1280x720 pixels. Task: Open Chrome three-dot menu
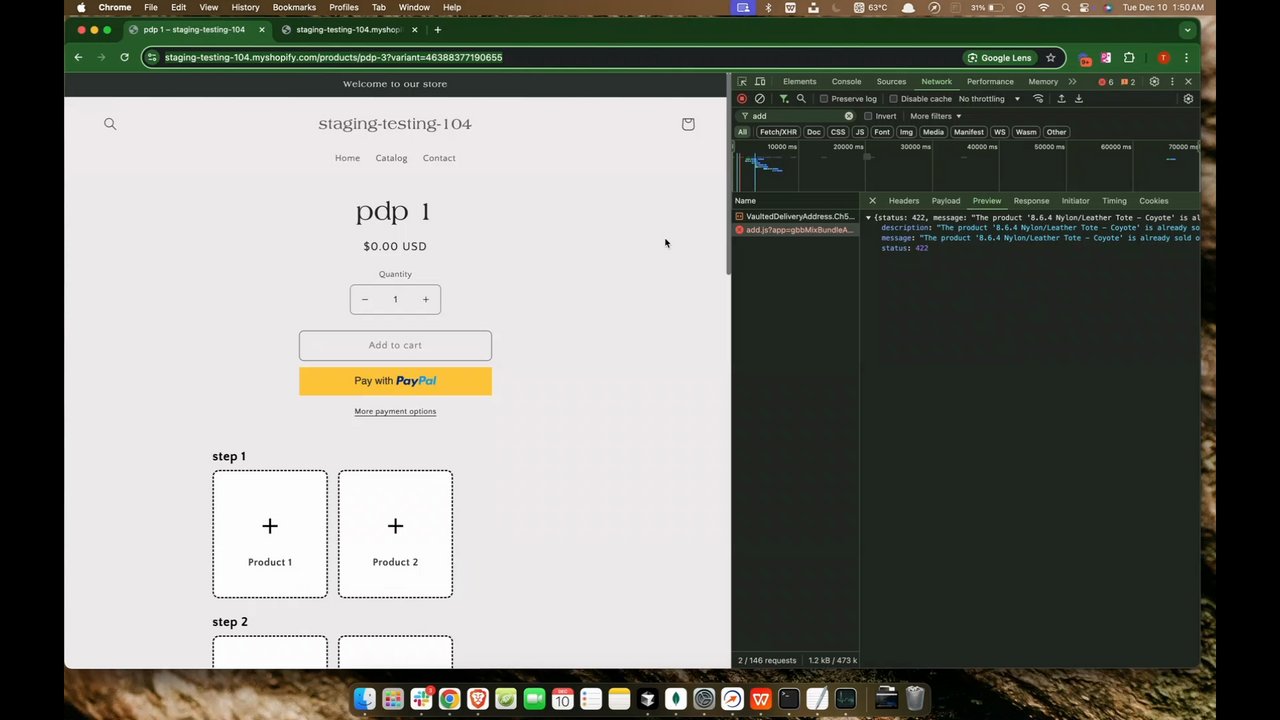pyautogui.click(x=1187, y=58)
